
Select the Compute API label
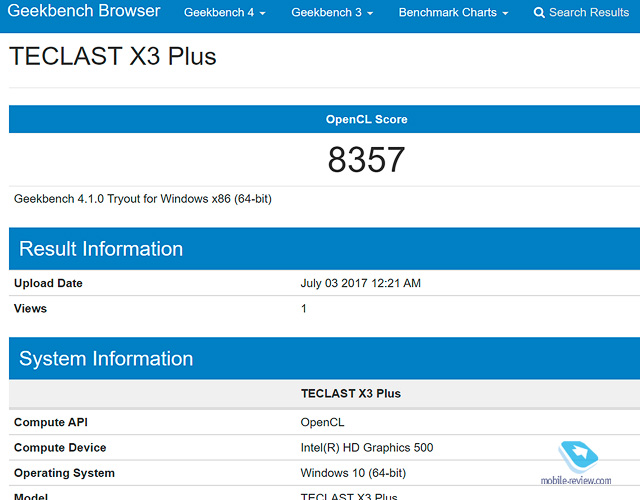51,422
